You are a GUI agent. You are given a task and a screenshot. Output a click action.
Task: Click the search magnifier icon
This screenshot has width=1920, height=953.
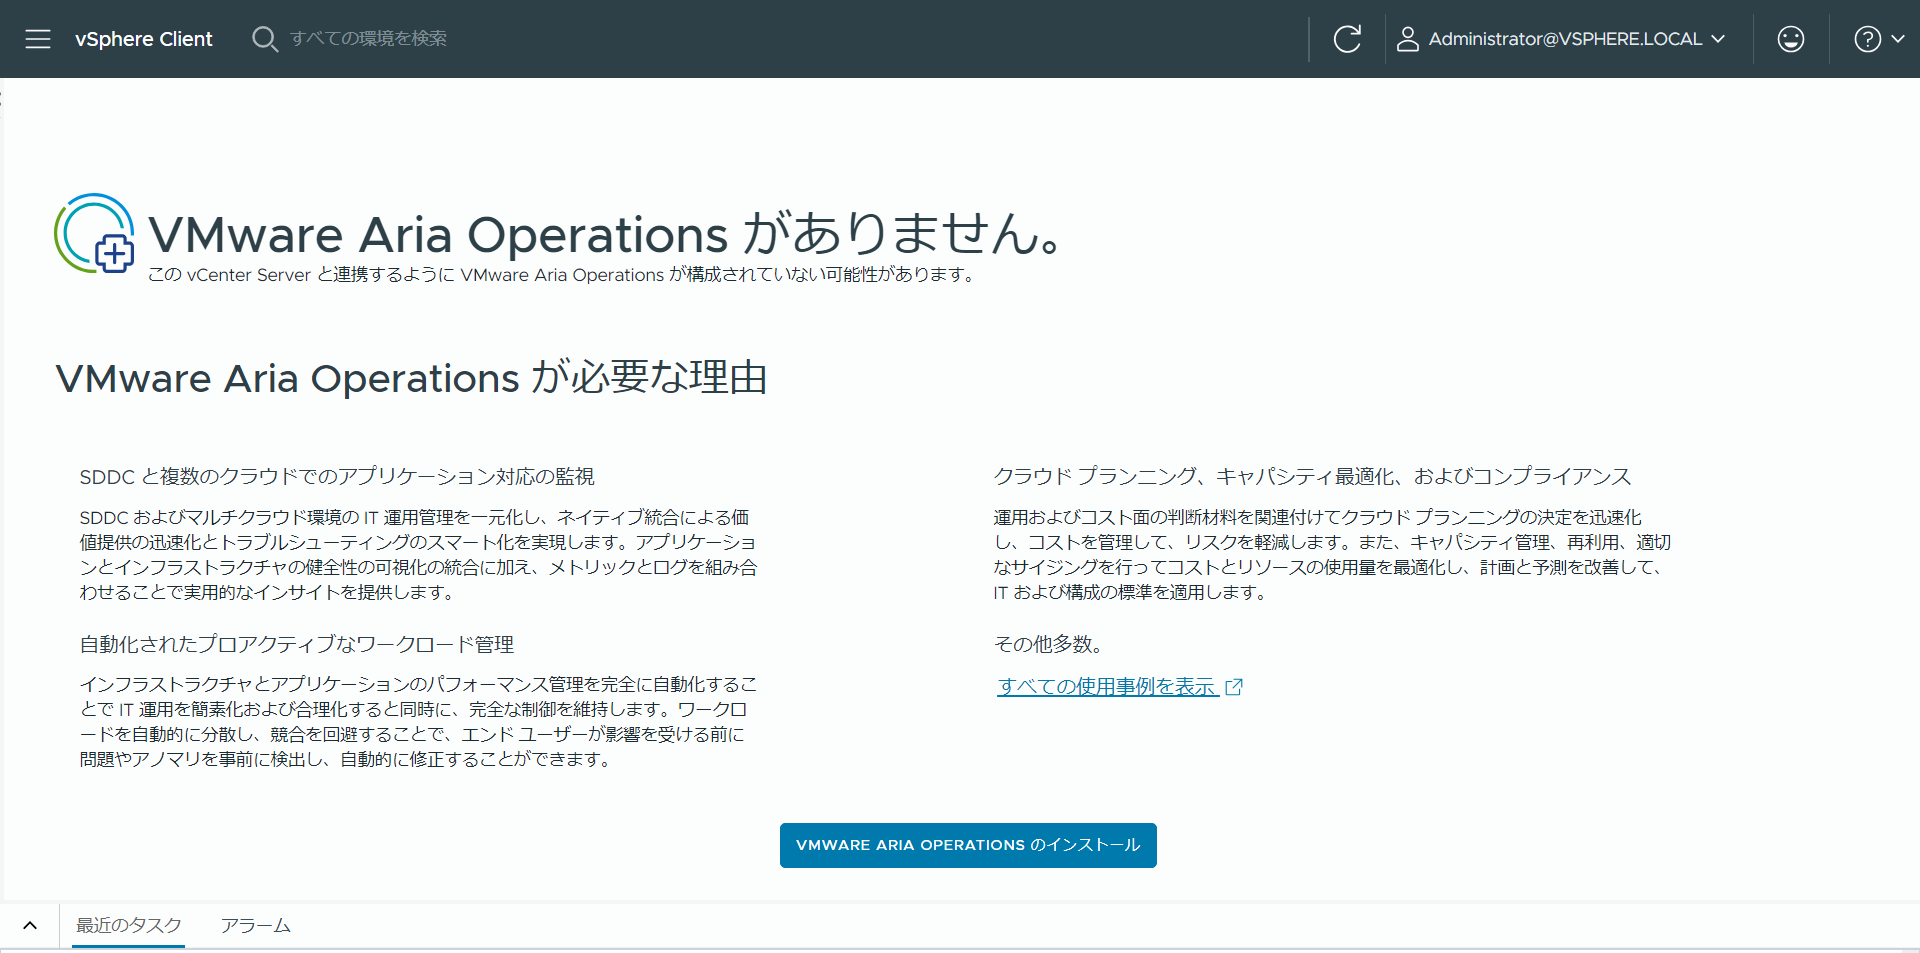tap(265, 39)
